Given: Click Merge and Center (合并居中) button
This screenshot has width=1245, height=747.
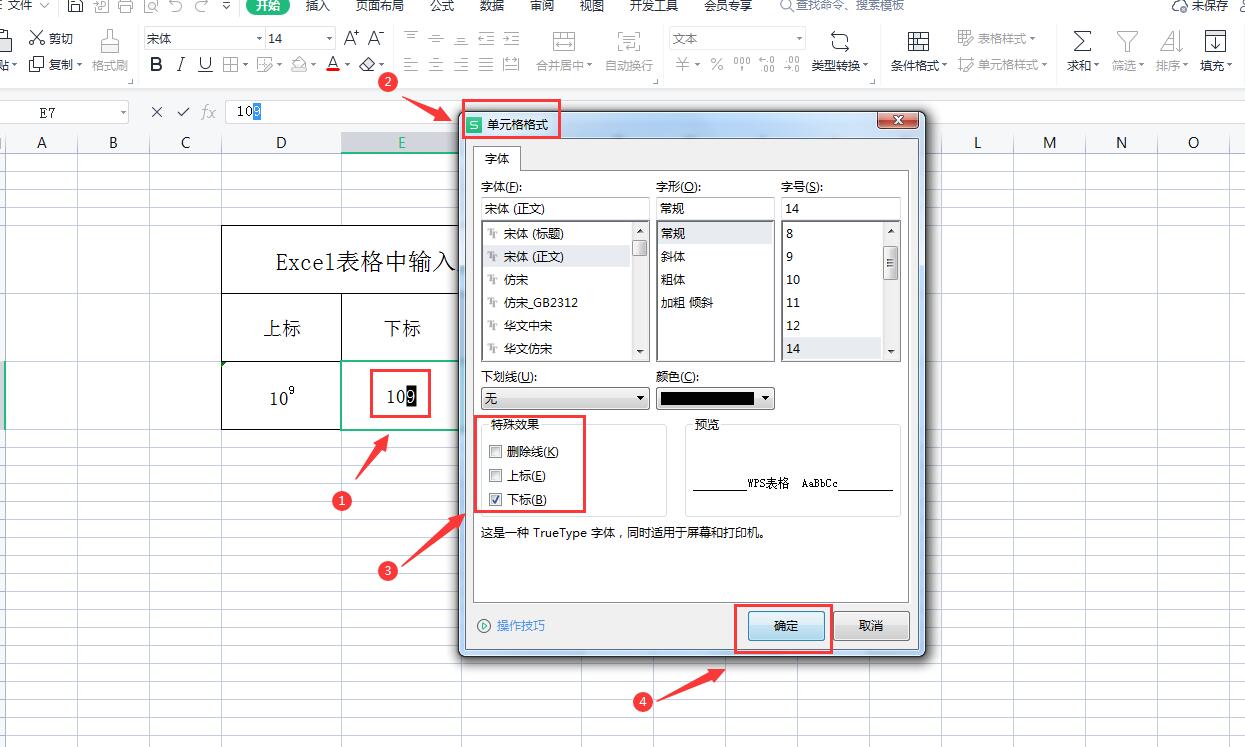Looking at the screenshot, I should click(x=563, y=50).
